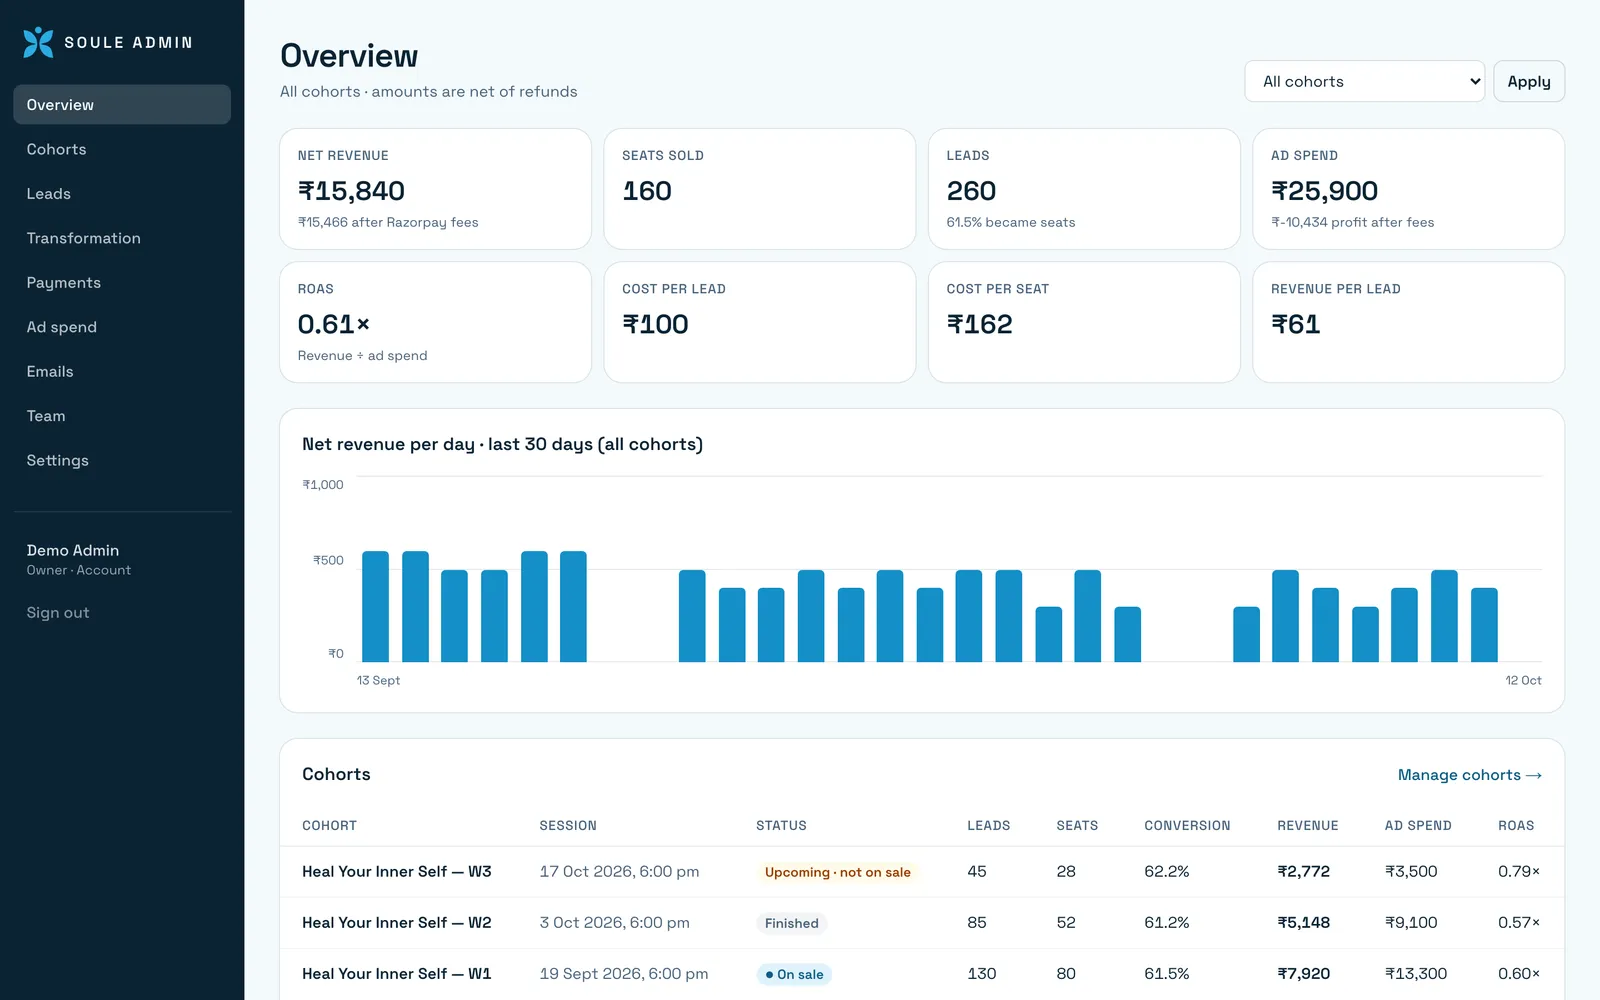Image resolution: width=1600 pixels, height=1000 pixels.
Task: Click Sign out
Action: [x=58, y=613]
